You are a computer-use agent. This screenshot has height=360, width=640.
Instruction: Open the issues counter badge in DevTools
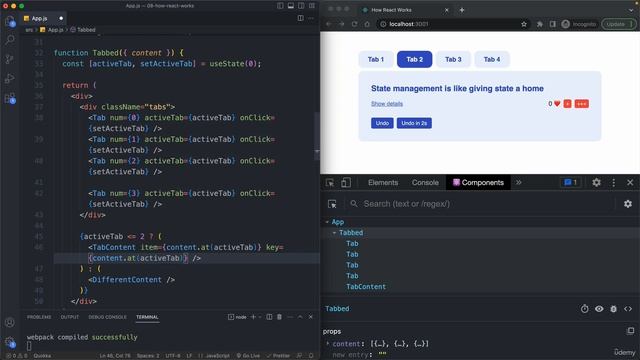point(571,182)
